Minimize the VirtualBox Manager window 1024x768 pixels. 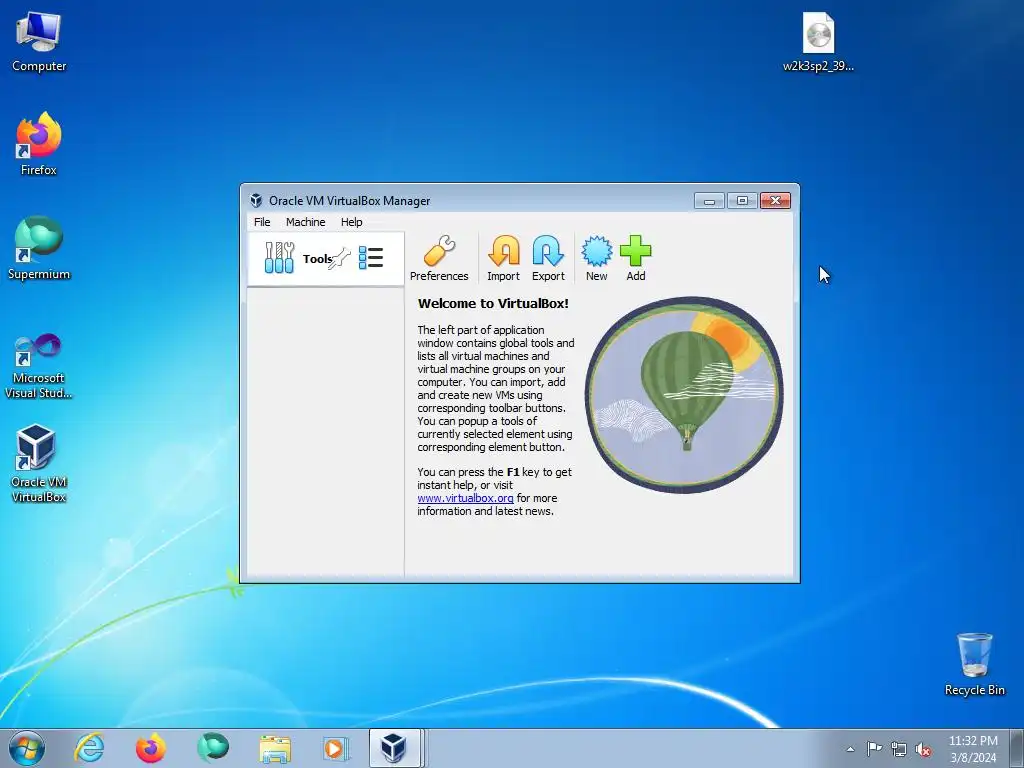(709, 200)
